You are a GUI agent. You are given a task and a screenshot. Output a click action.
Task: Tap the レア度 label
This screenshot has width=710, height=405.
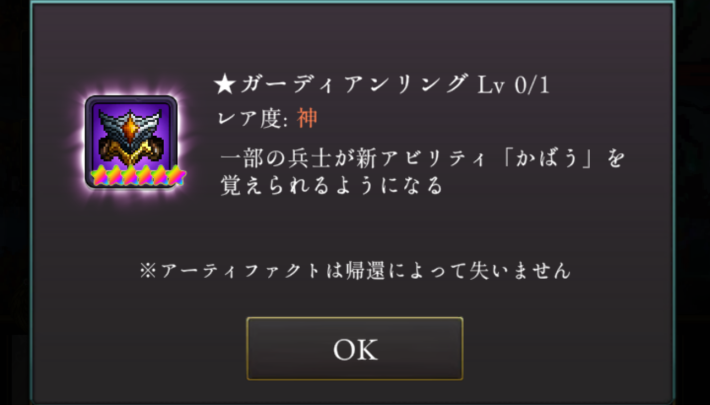click(x=253, y=119)
